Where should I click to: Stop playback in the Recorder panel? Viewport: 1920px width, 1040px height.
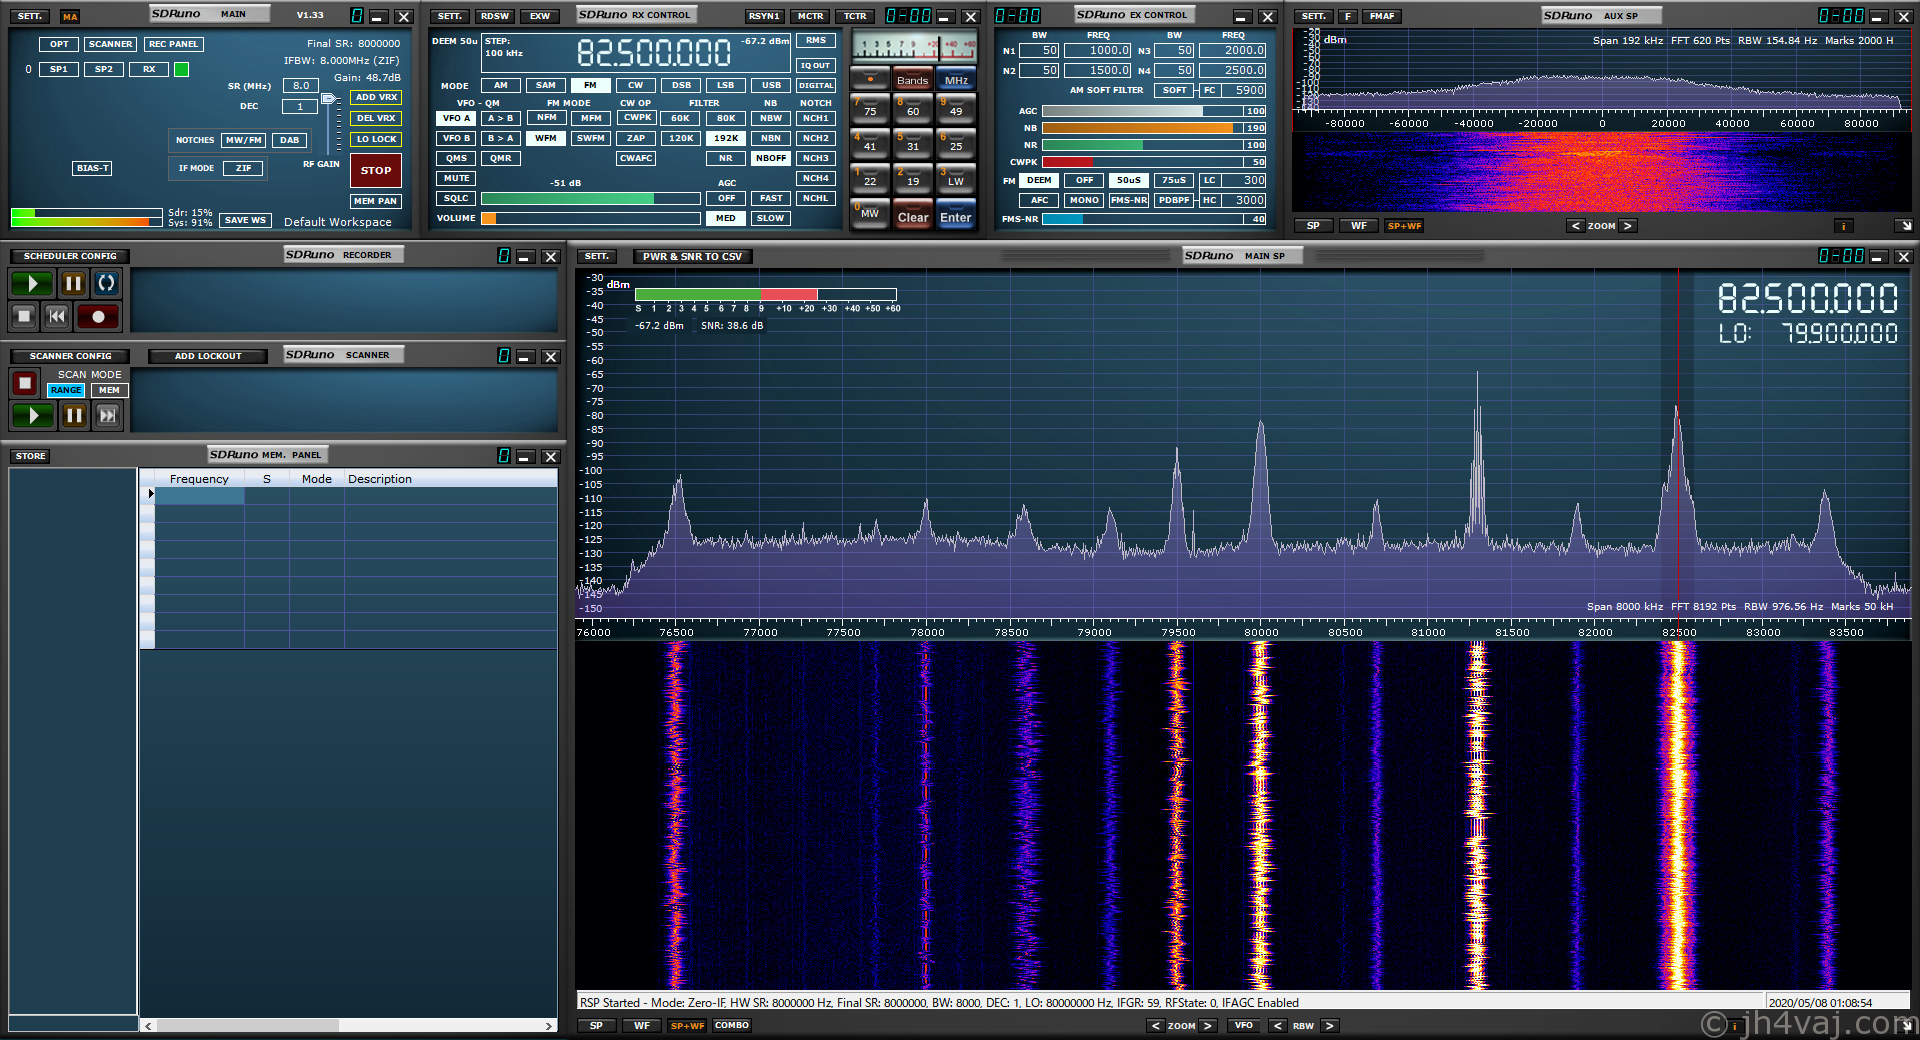[24, 317]
